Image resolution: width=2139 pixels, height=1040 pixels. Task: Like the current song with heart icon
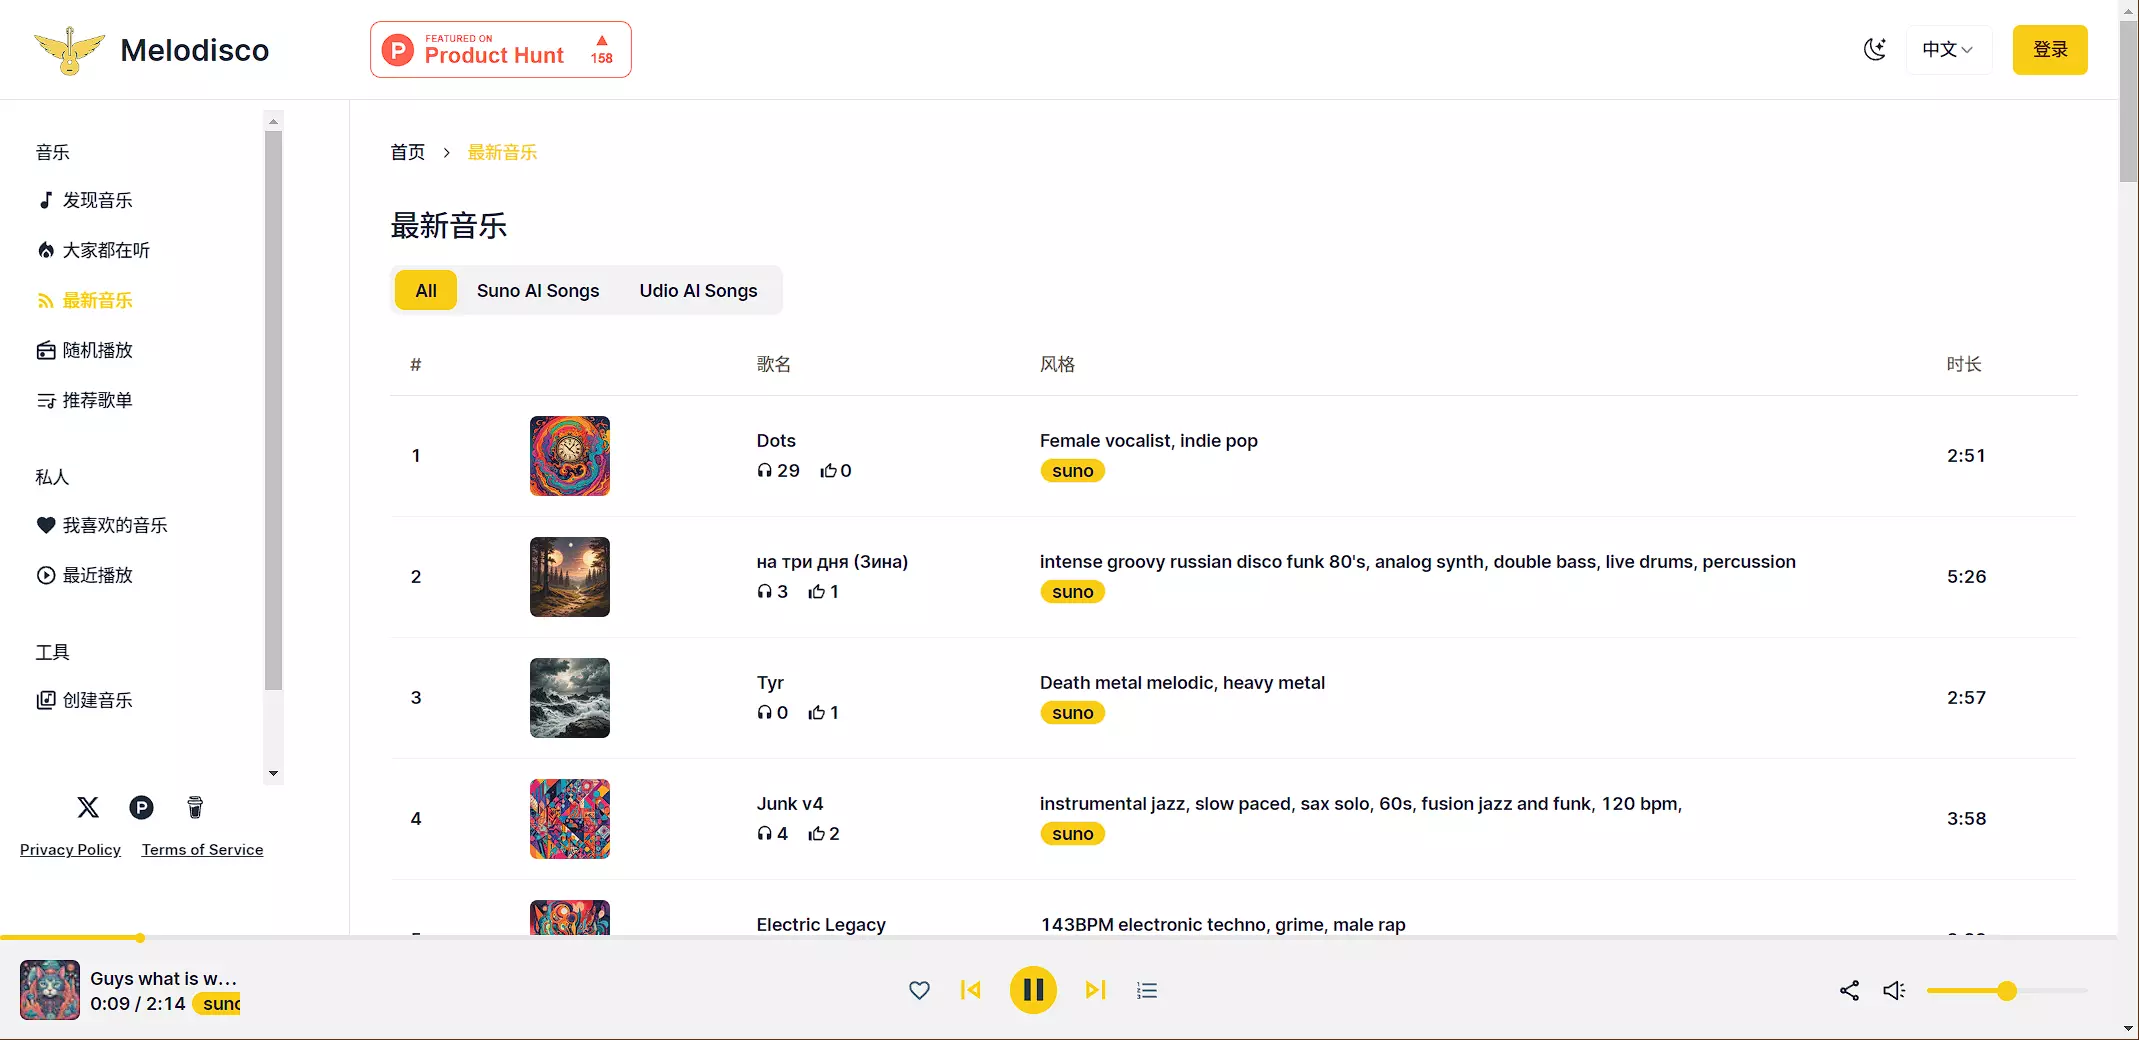[919, 990]
